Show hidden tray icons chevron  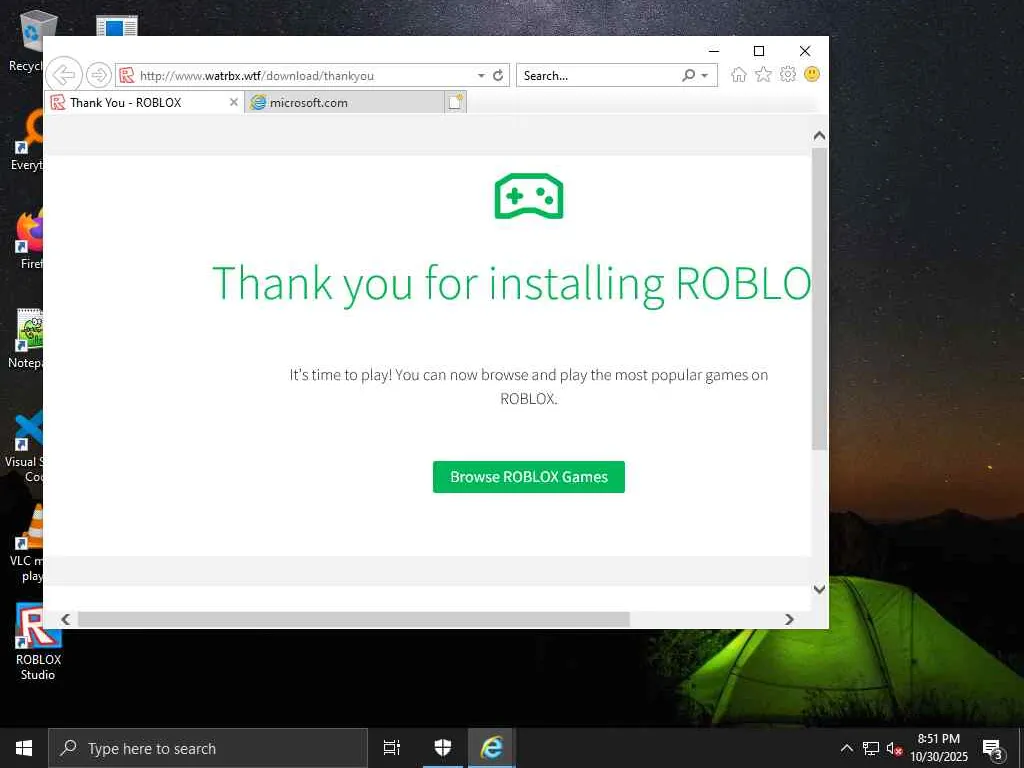point(846,748)
